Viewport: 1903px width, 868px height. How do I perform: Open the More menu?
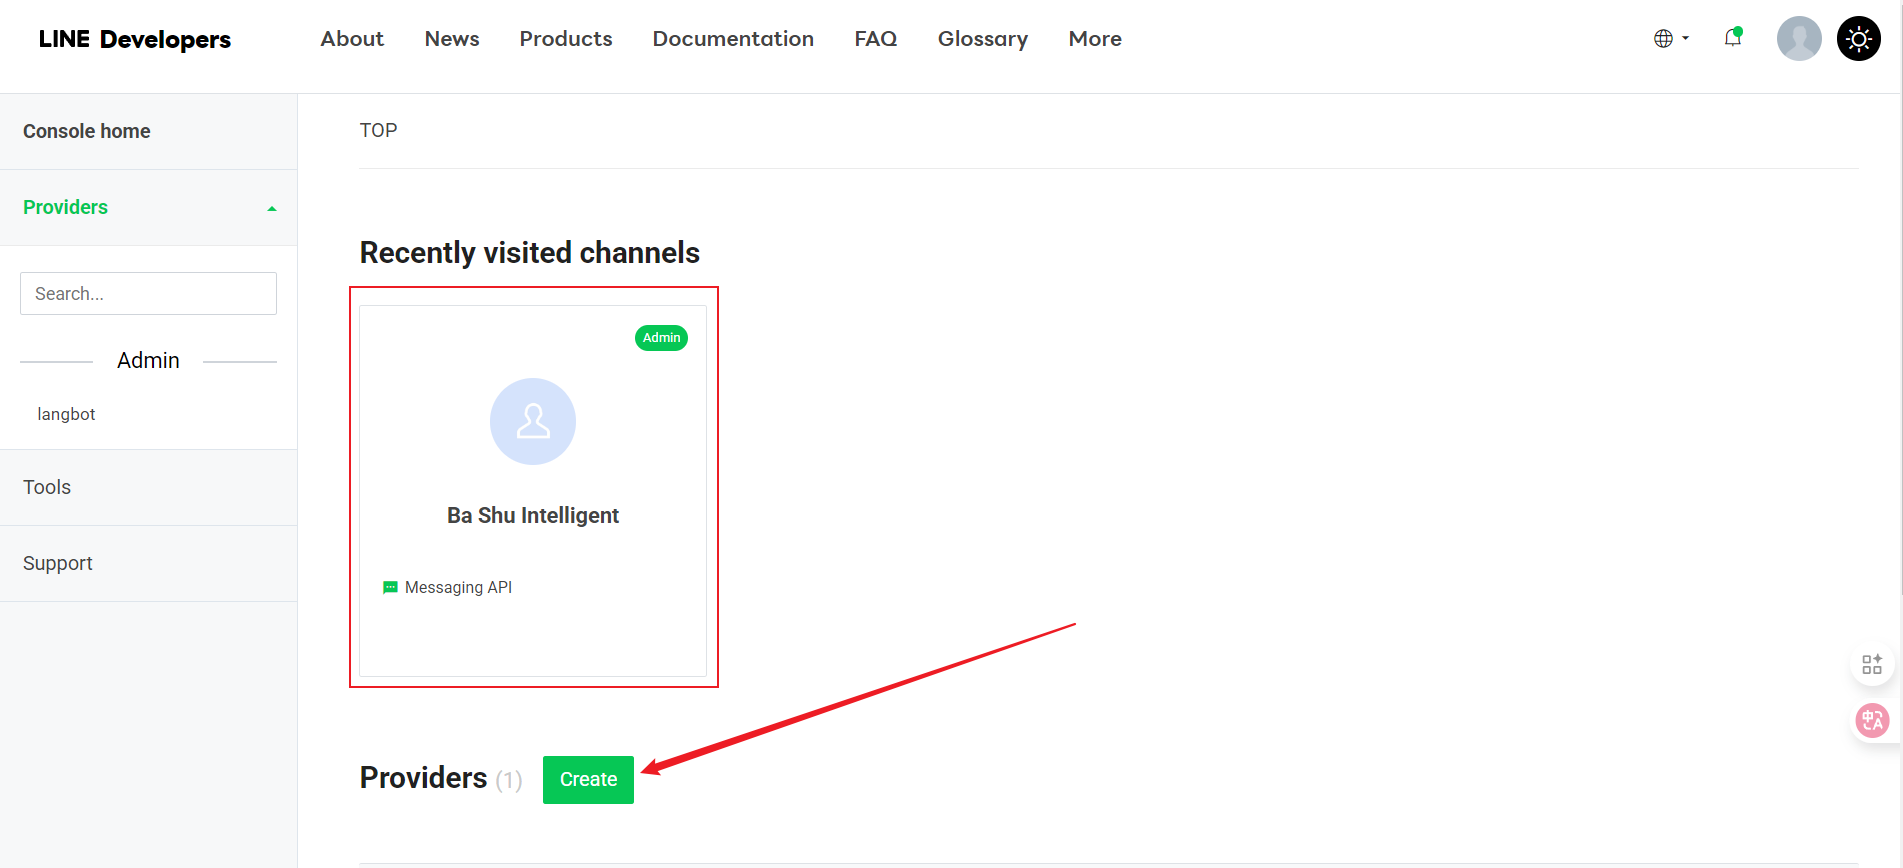(1095, 39)
